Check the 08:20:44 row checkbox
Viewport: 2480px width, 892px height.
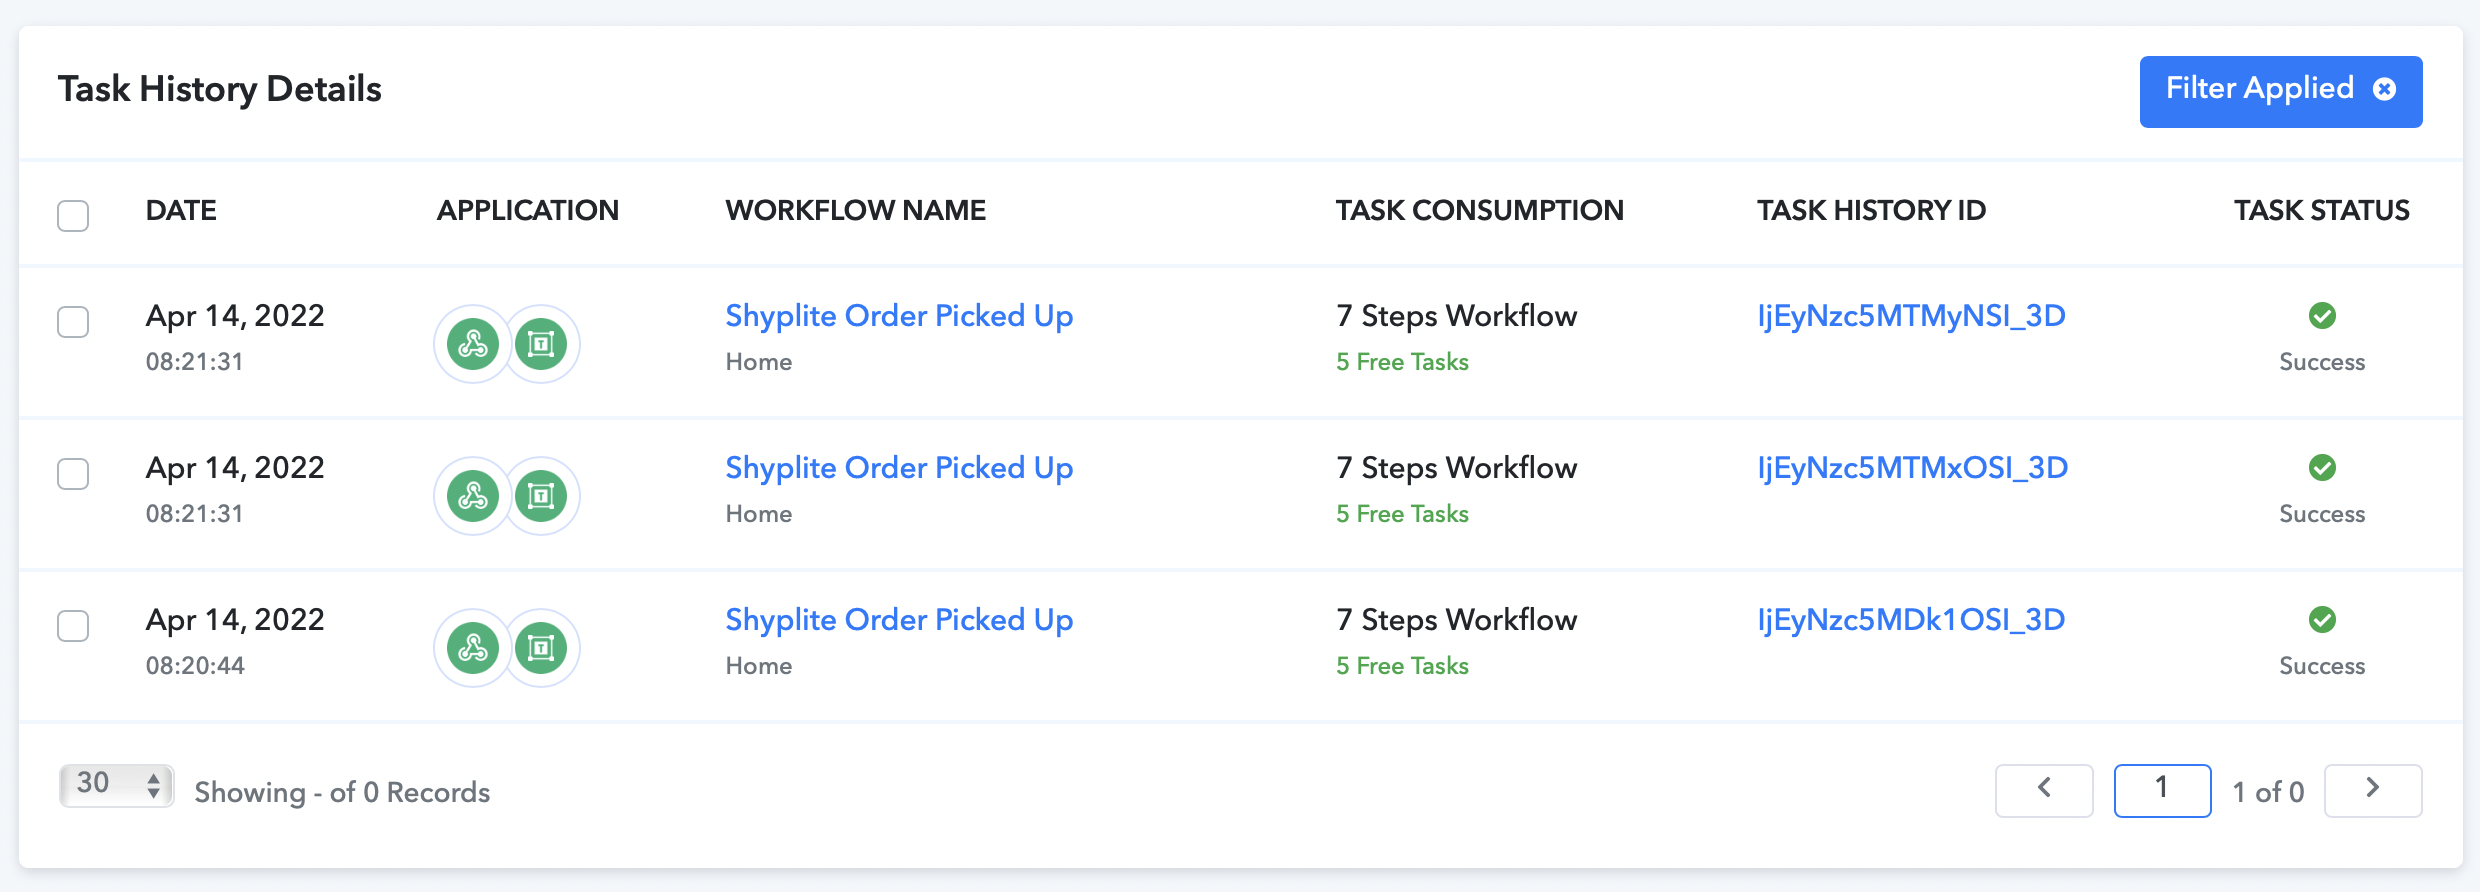click(73, 626)
